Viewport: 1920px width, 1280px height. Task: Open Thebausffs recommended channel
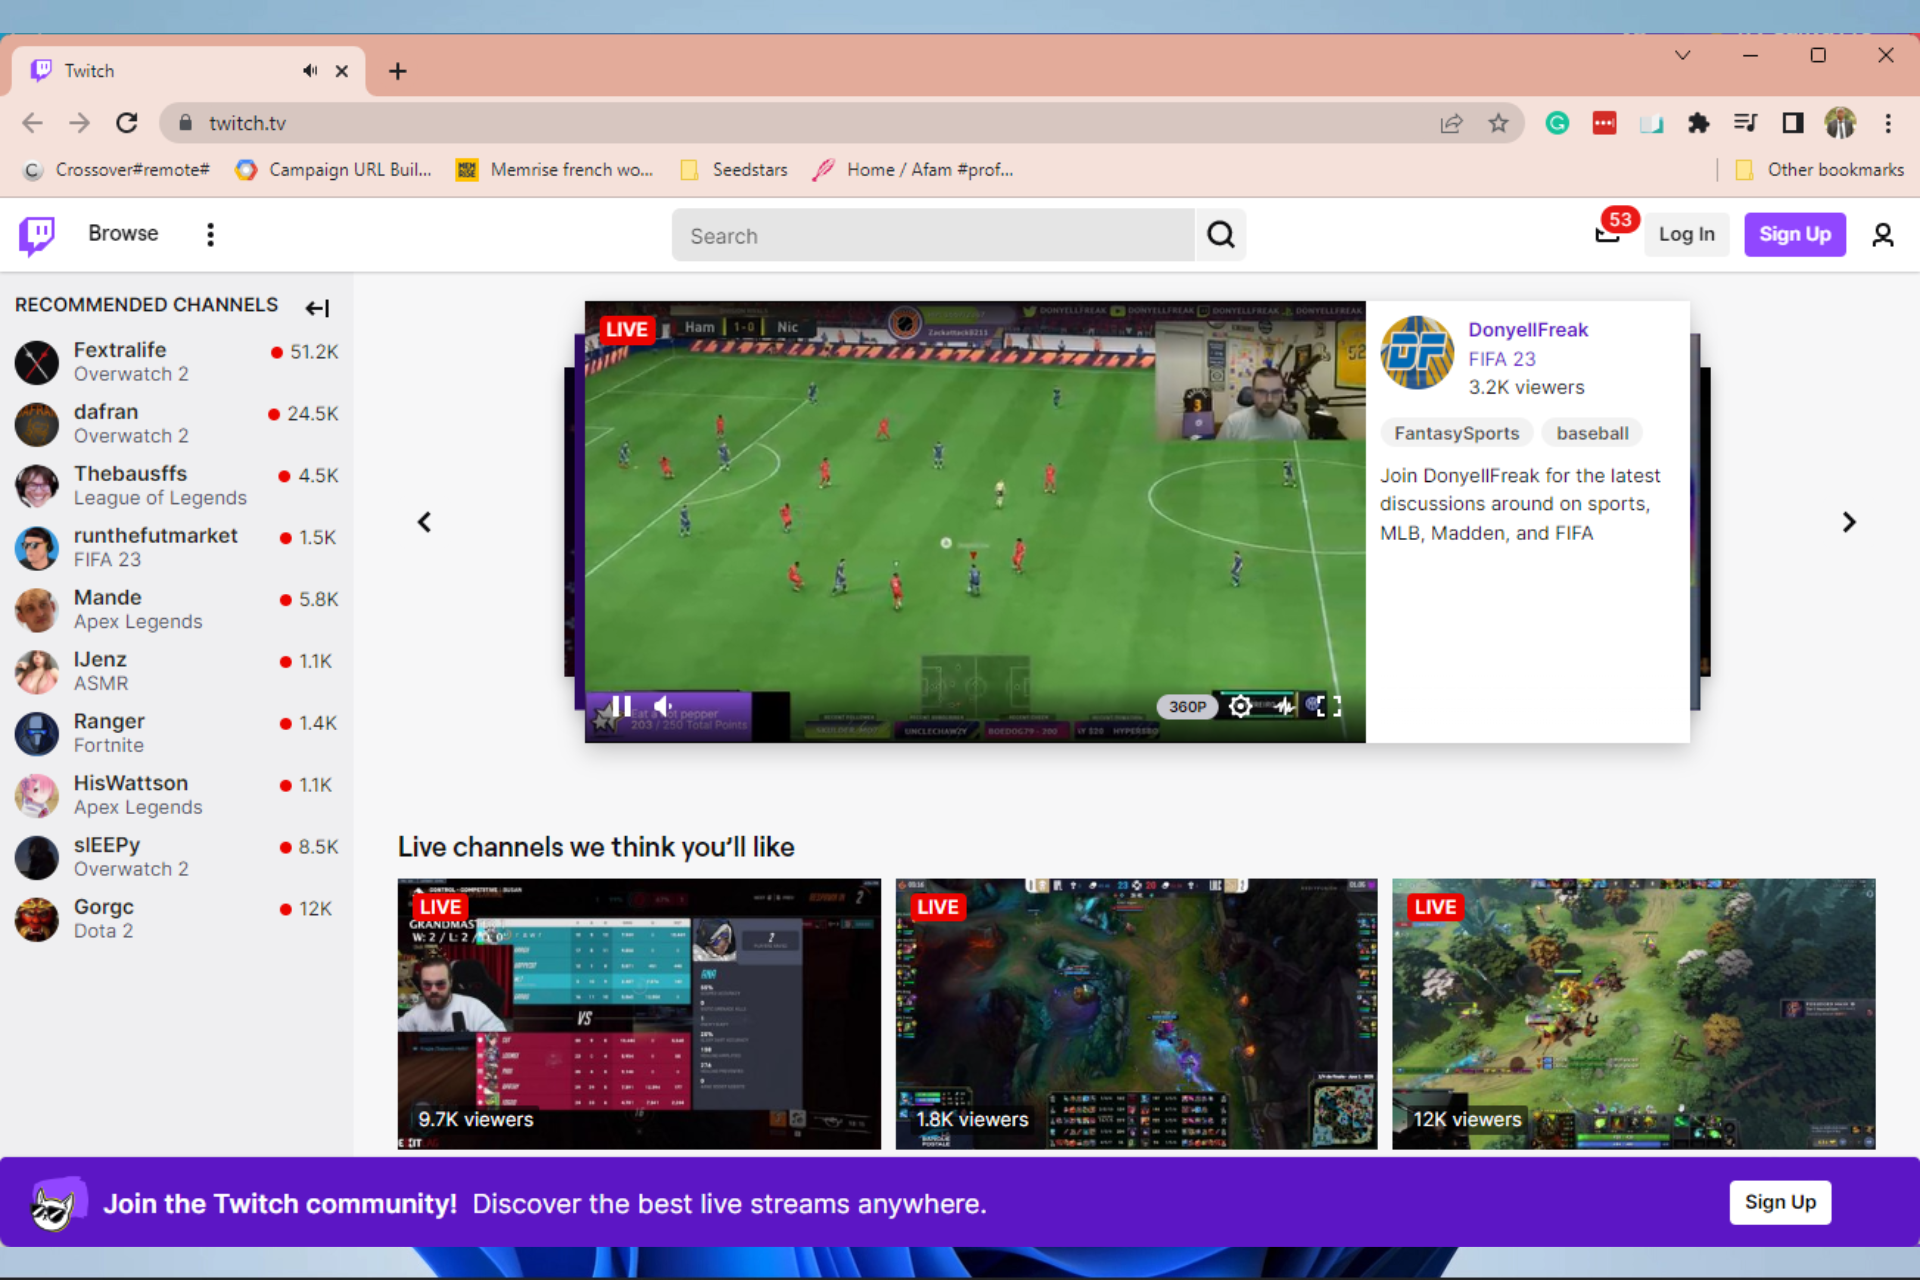click(176, 486)
